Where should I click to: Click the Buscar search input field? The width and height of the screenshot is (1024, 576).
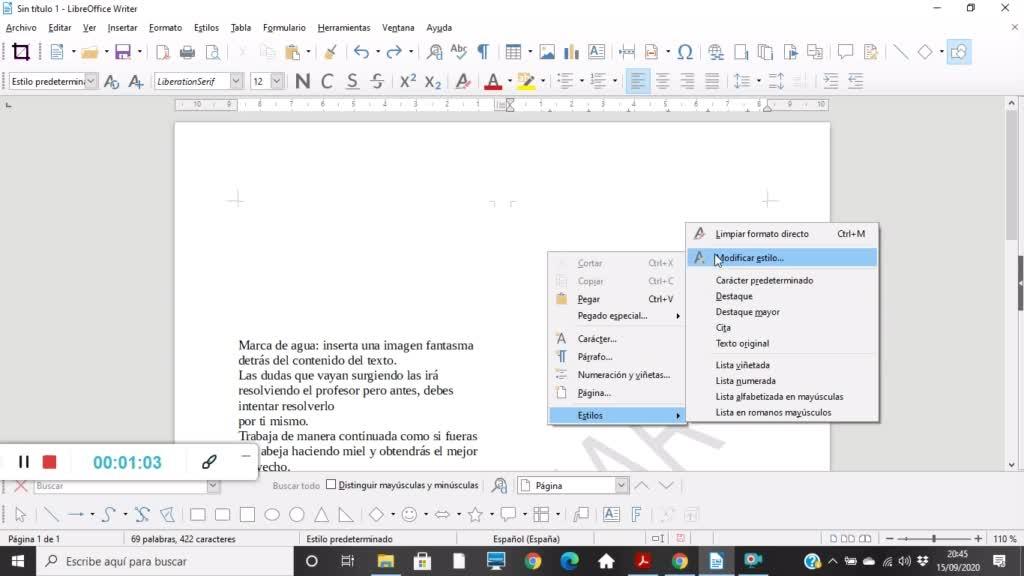pyautogui.click(x=120, y=486)
